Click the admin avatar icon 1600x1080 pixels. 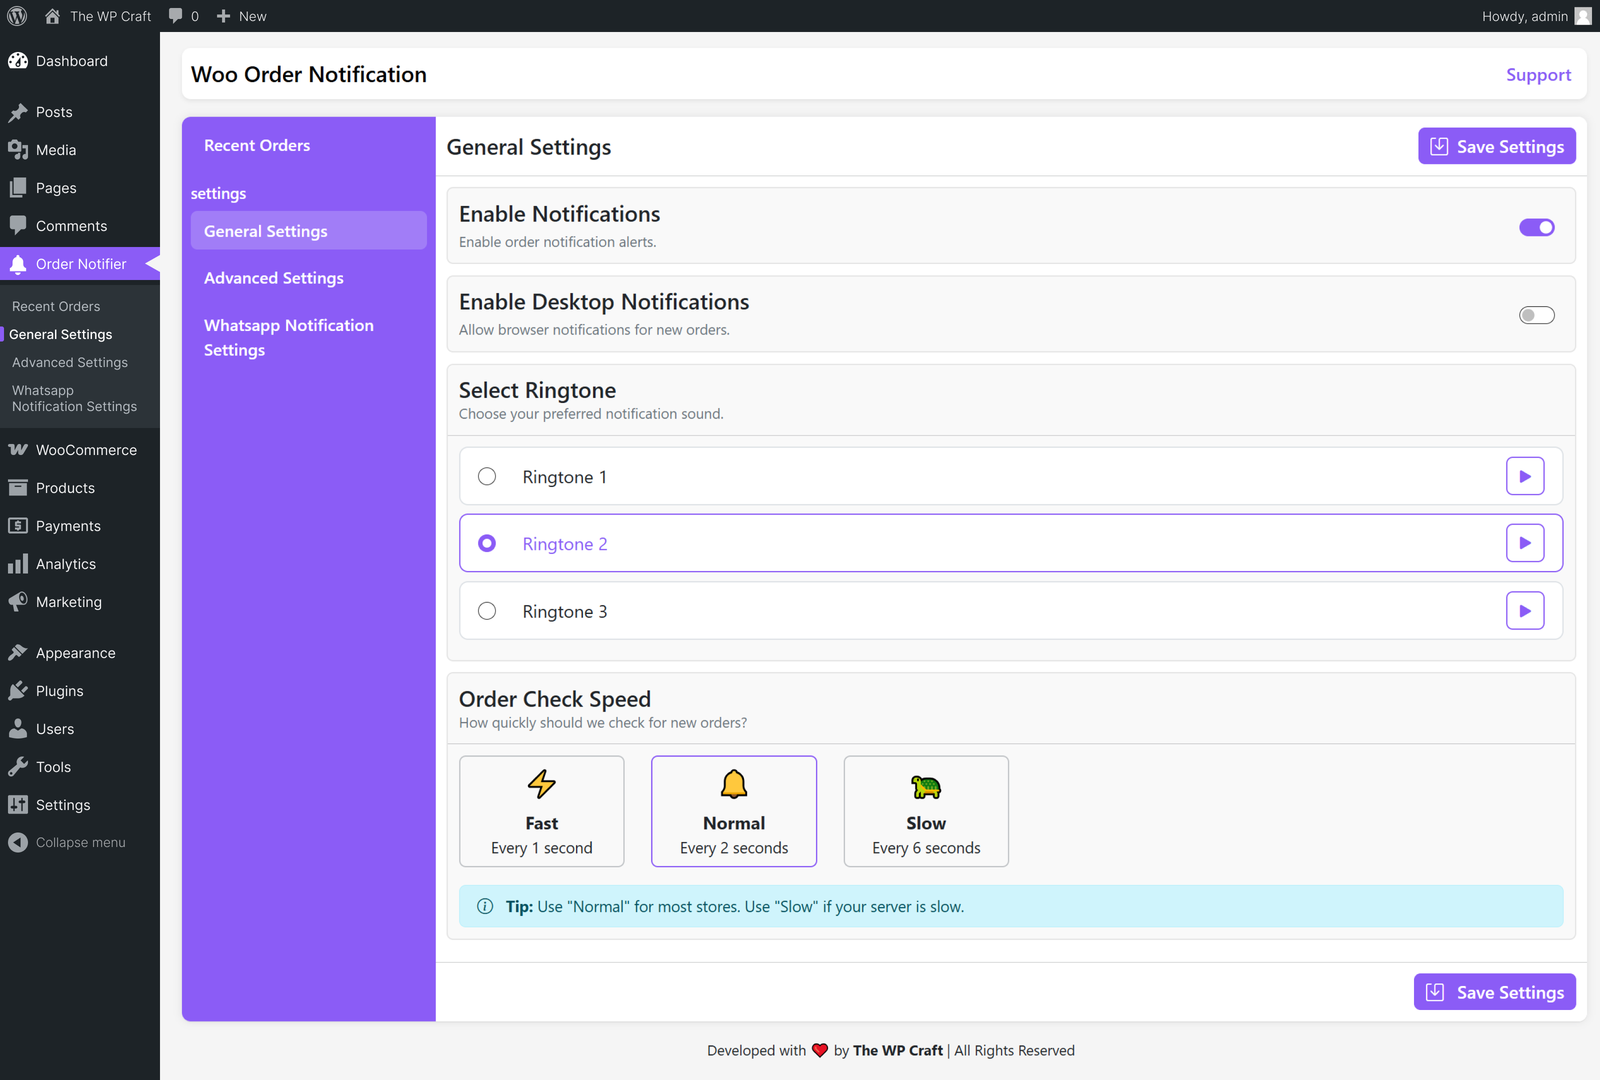tap(1583, 16)
